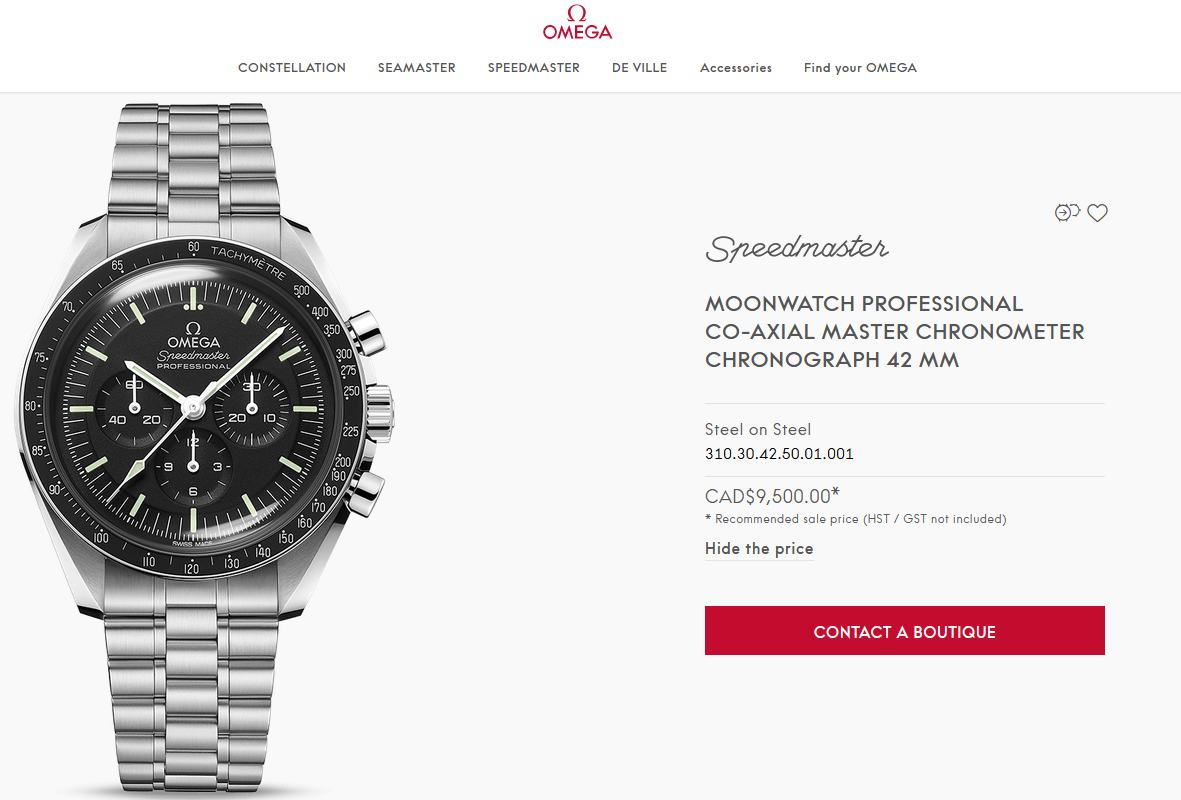Click the recommended sale price footnote

point(856,519)
